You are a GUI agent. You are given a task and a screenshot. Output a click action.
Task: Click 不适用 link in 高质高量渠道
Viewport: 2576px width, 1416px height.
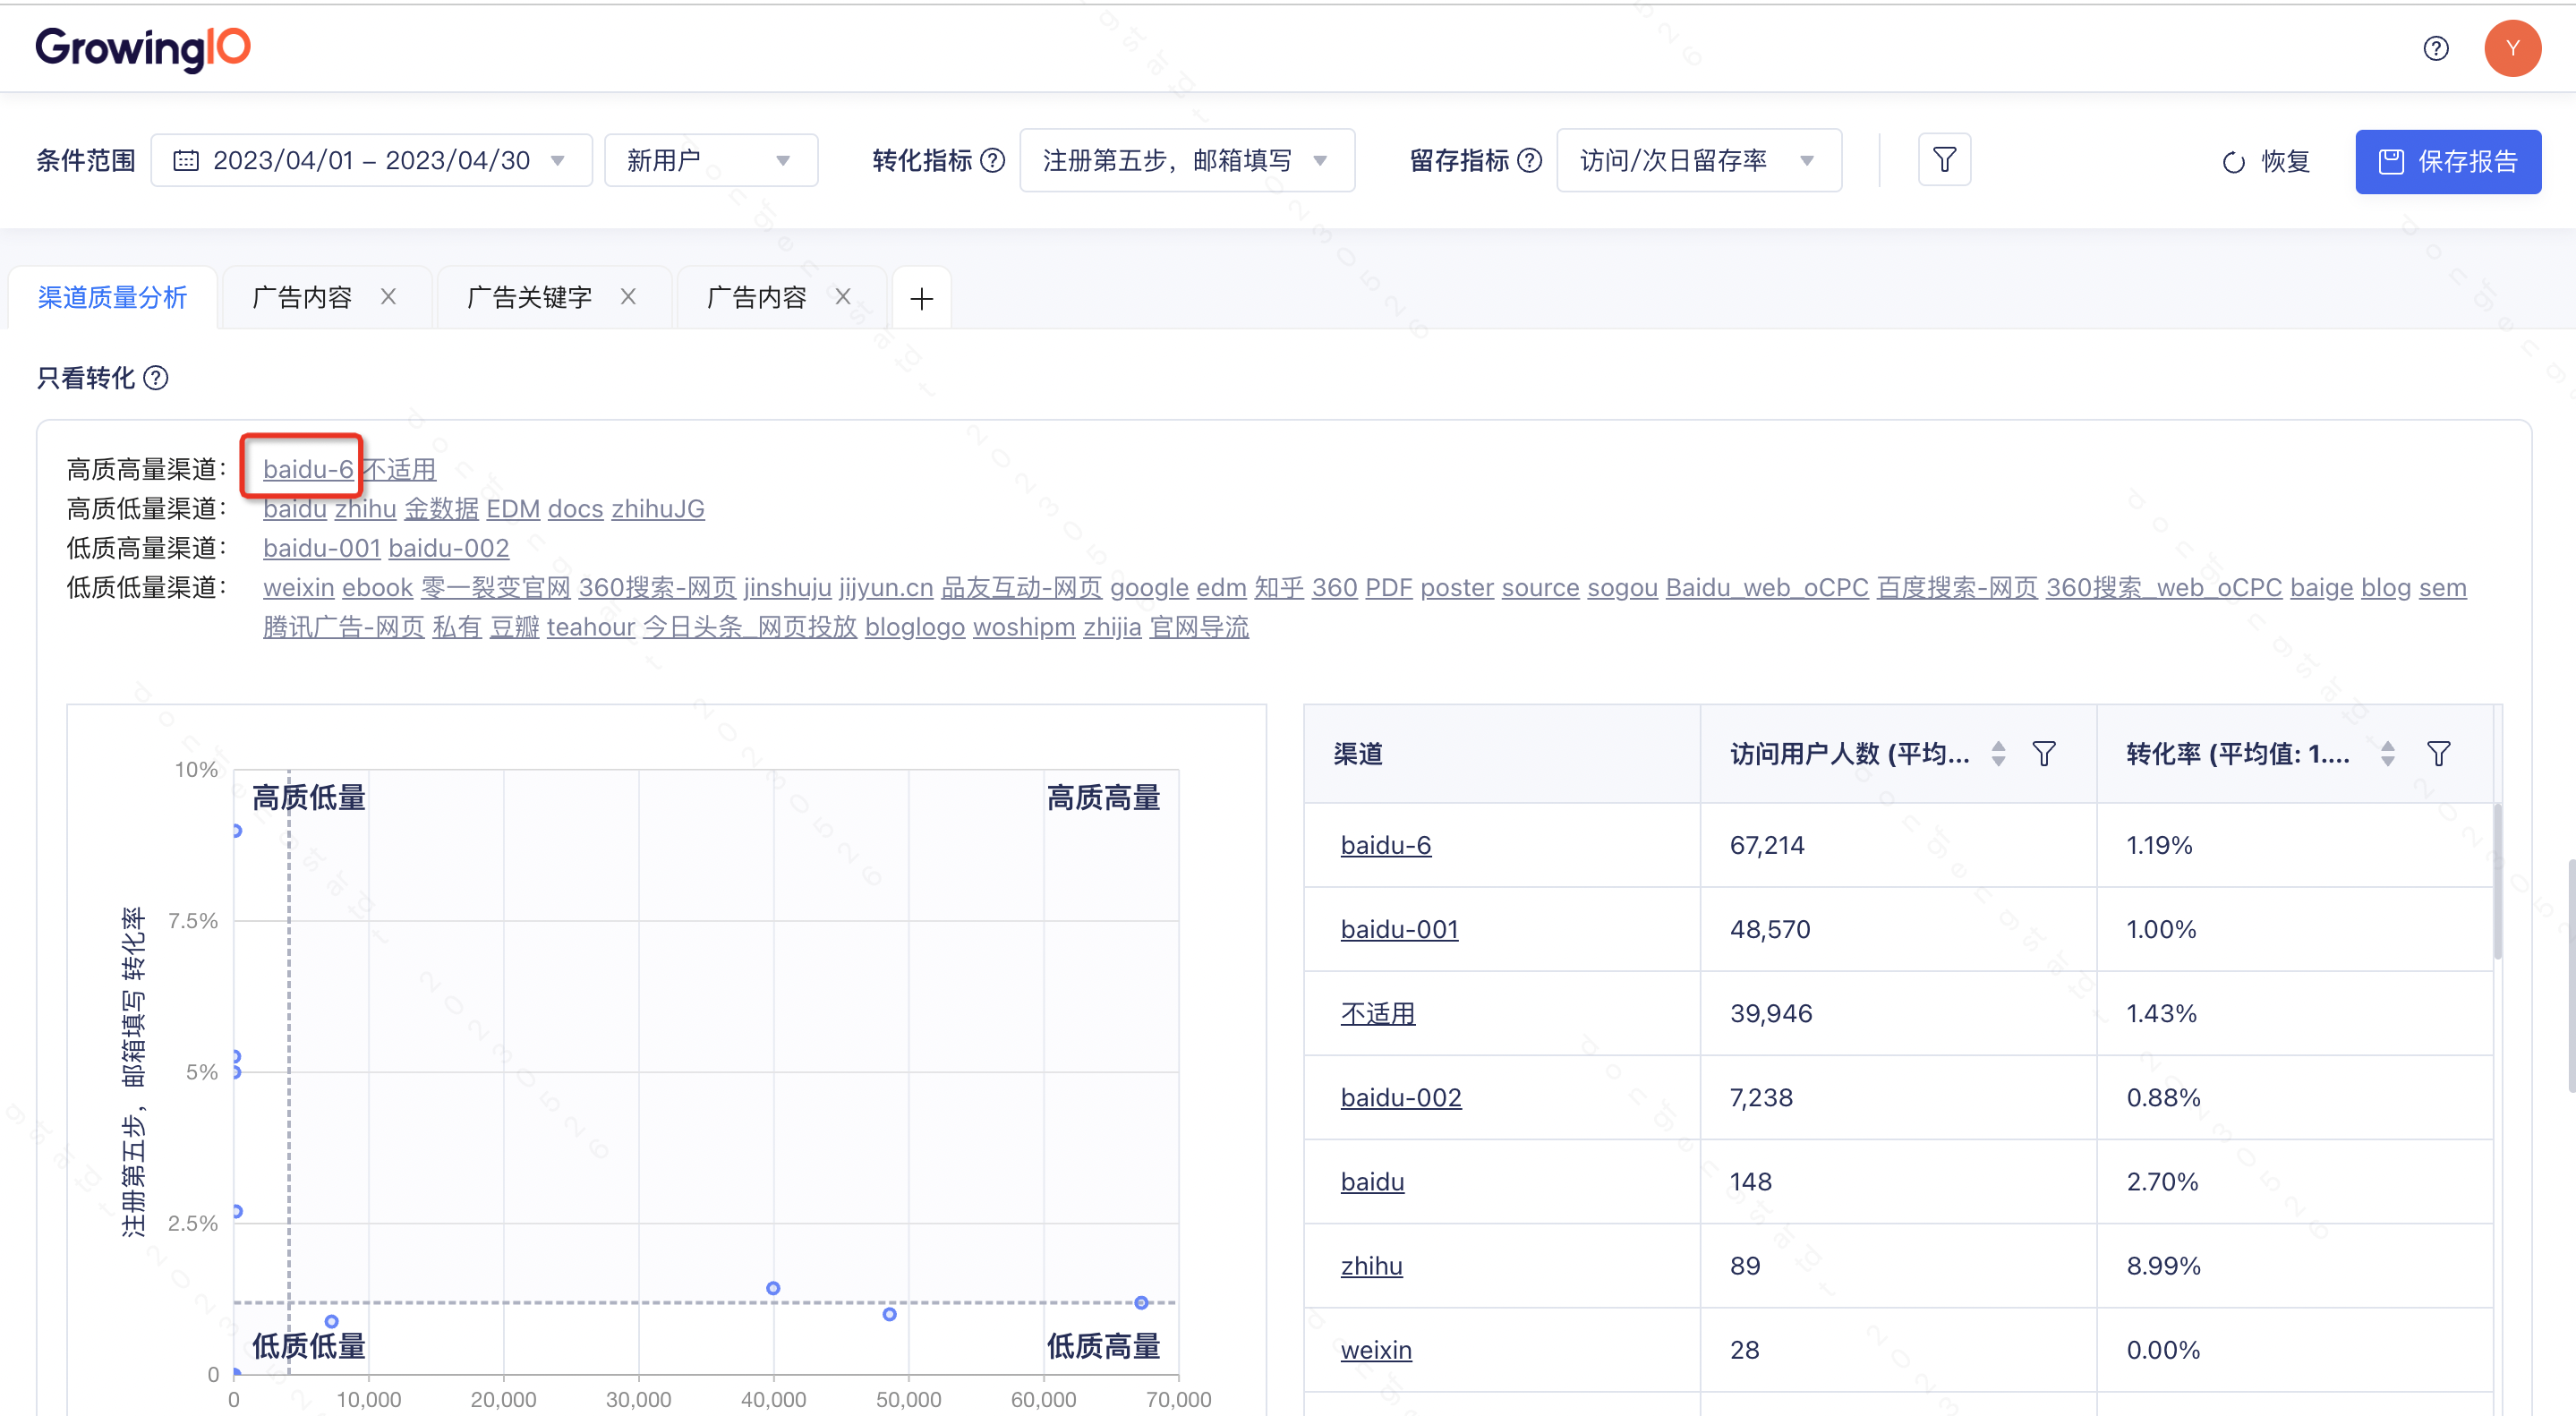click(398, 469)
